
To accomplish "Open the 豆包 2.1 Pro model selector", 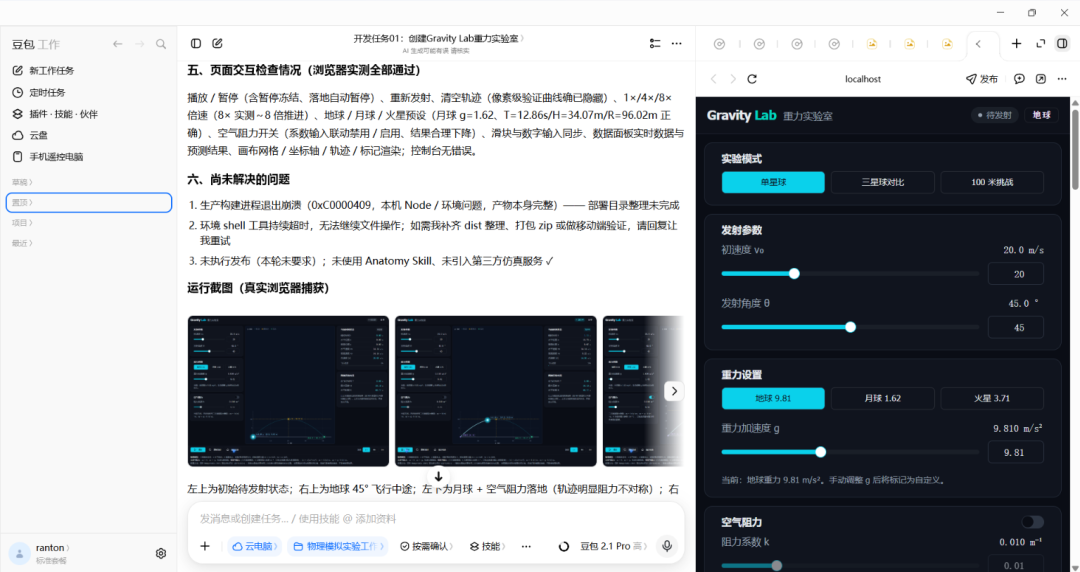I will [x=614, y=546].
